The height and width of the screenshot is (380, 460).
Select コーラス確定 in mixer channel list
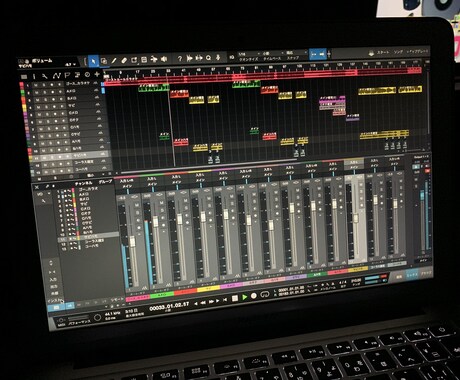(x=94, y=241)
